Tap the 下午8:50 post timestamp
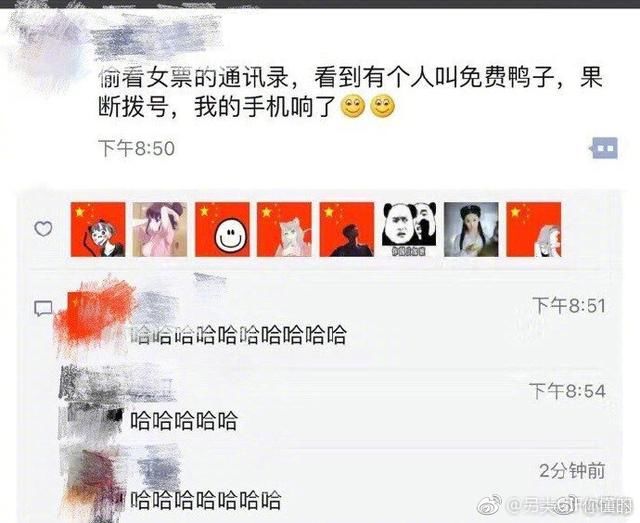640x523 pixels. [x=136, y=148]
